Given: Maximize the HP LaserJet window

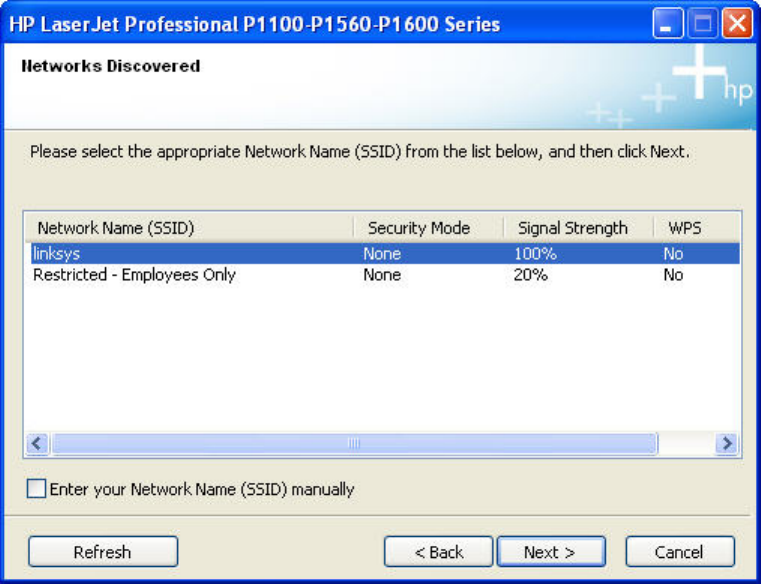Looking at the screenshot, I should tap(702, 23).
